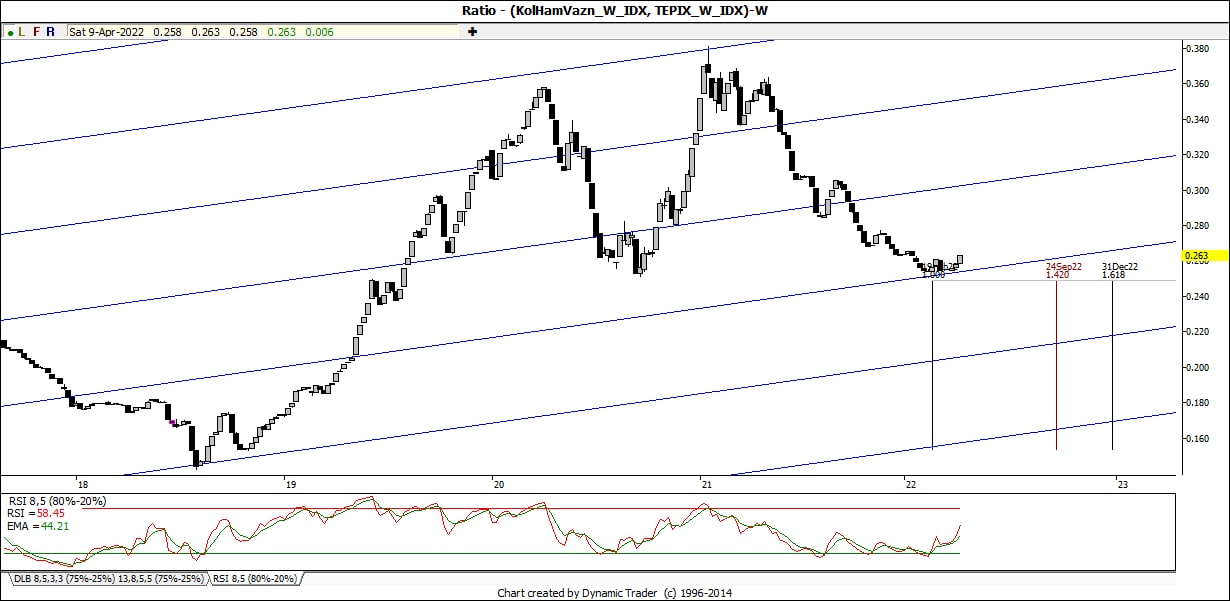Click the black plus crosshair icon
Image resolution: width=1230 pixels, height=601 pixels.
pyautogui.click(x=472, y=32)
